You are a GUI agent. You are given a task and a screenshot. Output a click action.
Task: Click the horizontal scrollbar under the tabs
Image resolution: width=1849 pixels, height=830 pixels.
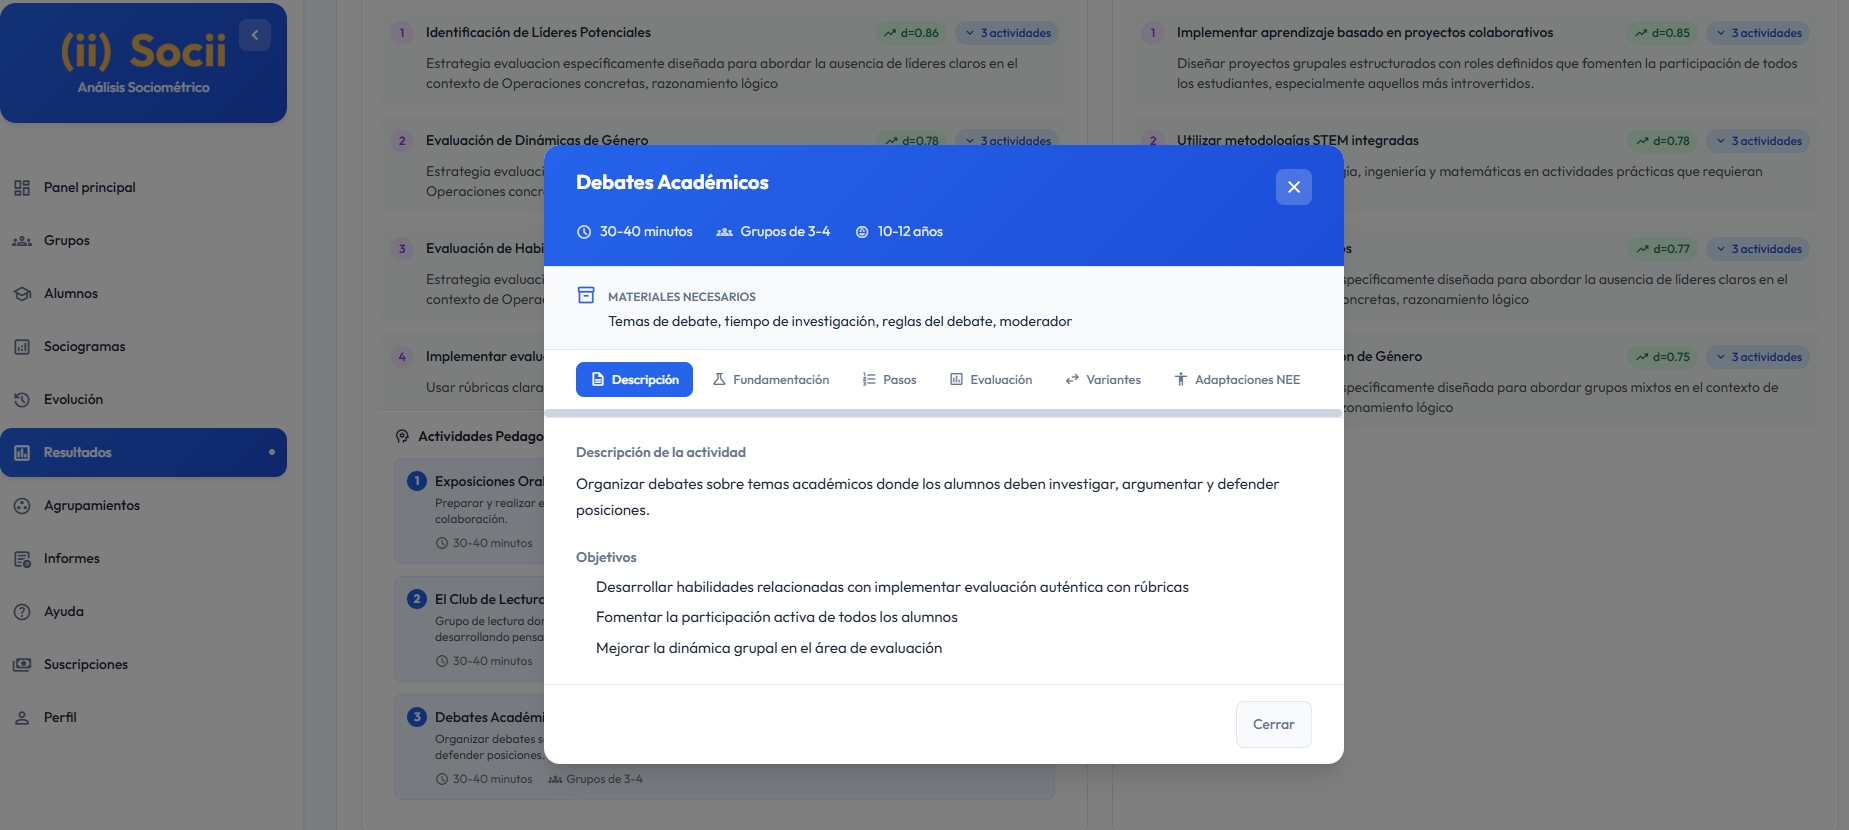[942, 413]
